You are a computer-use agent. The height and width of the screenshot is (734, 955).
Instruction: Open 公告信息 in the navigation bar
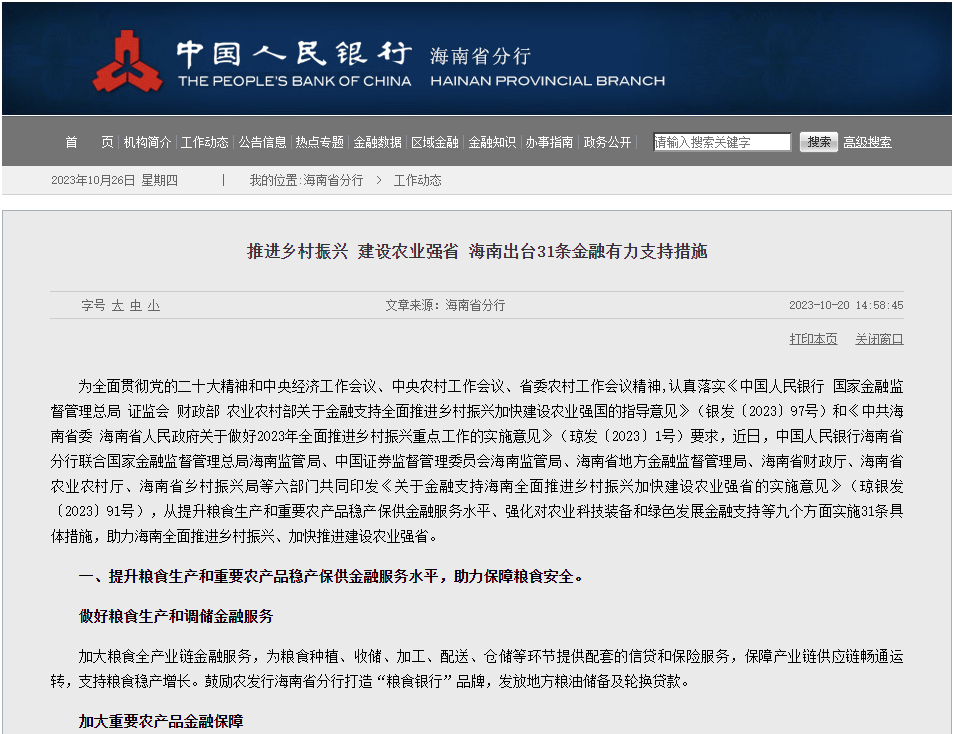pos(262,142)
